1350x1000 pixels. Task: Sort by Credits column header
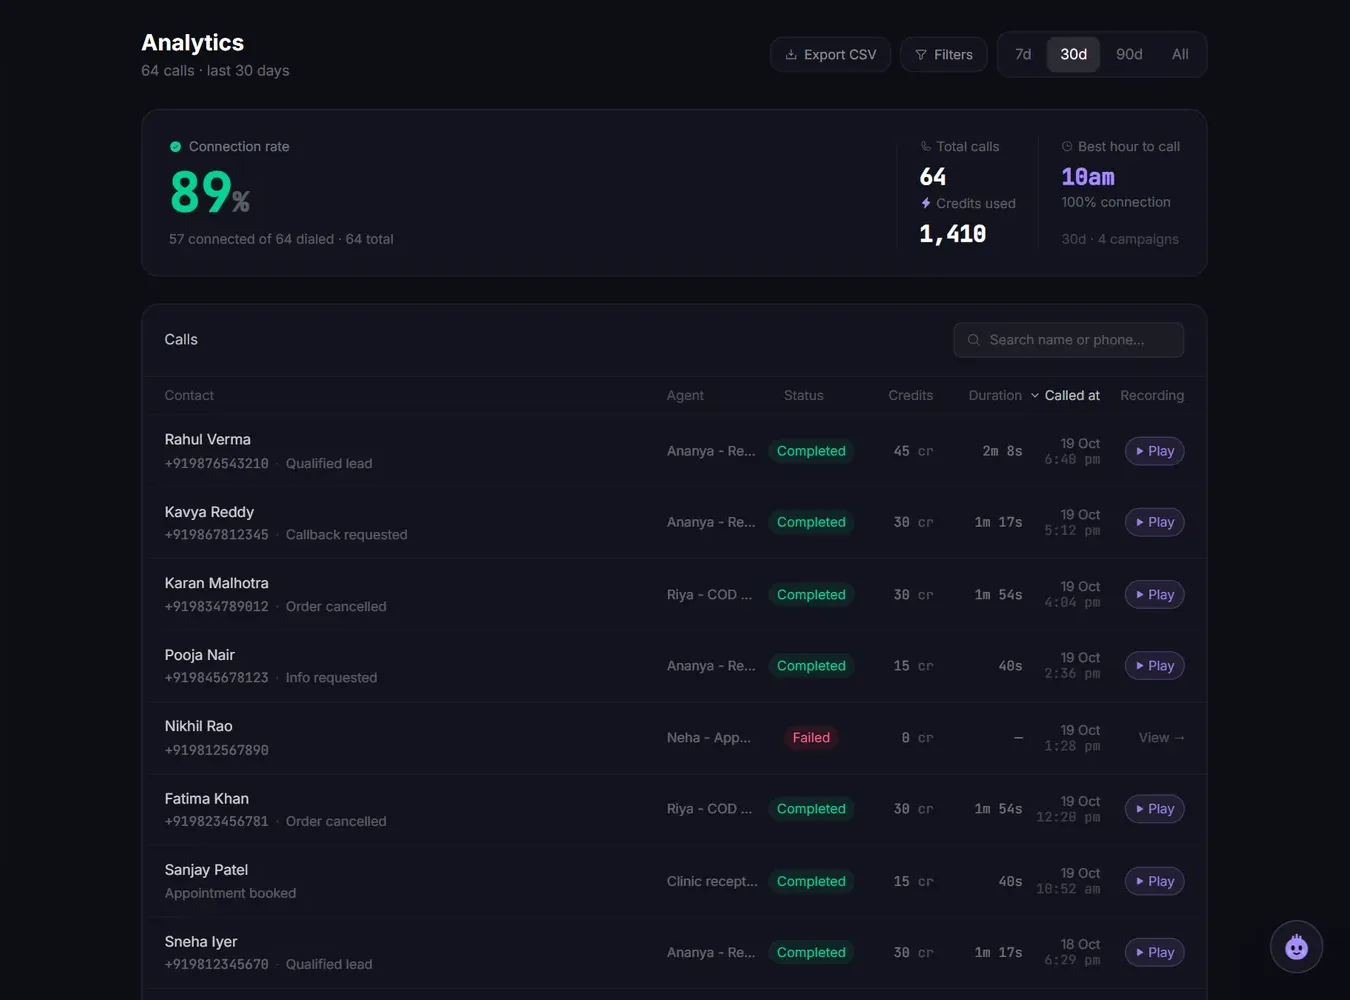tap(910, 396)
